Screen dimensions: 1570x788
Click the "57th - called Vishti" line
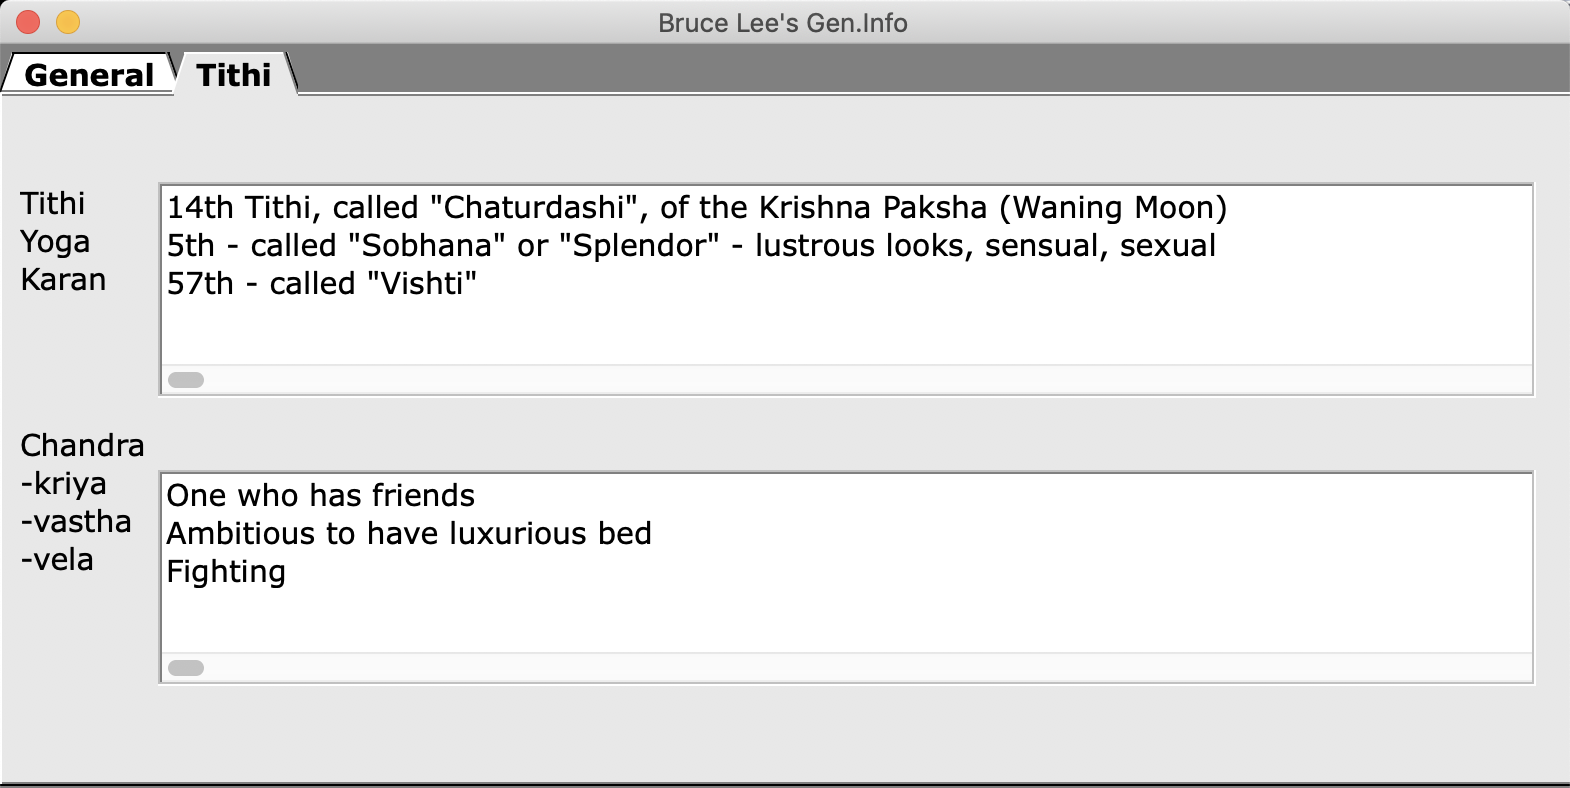coord(321,284)
